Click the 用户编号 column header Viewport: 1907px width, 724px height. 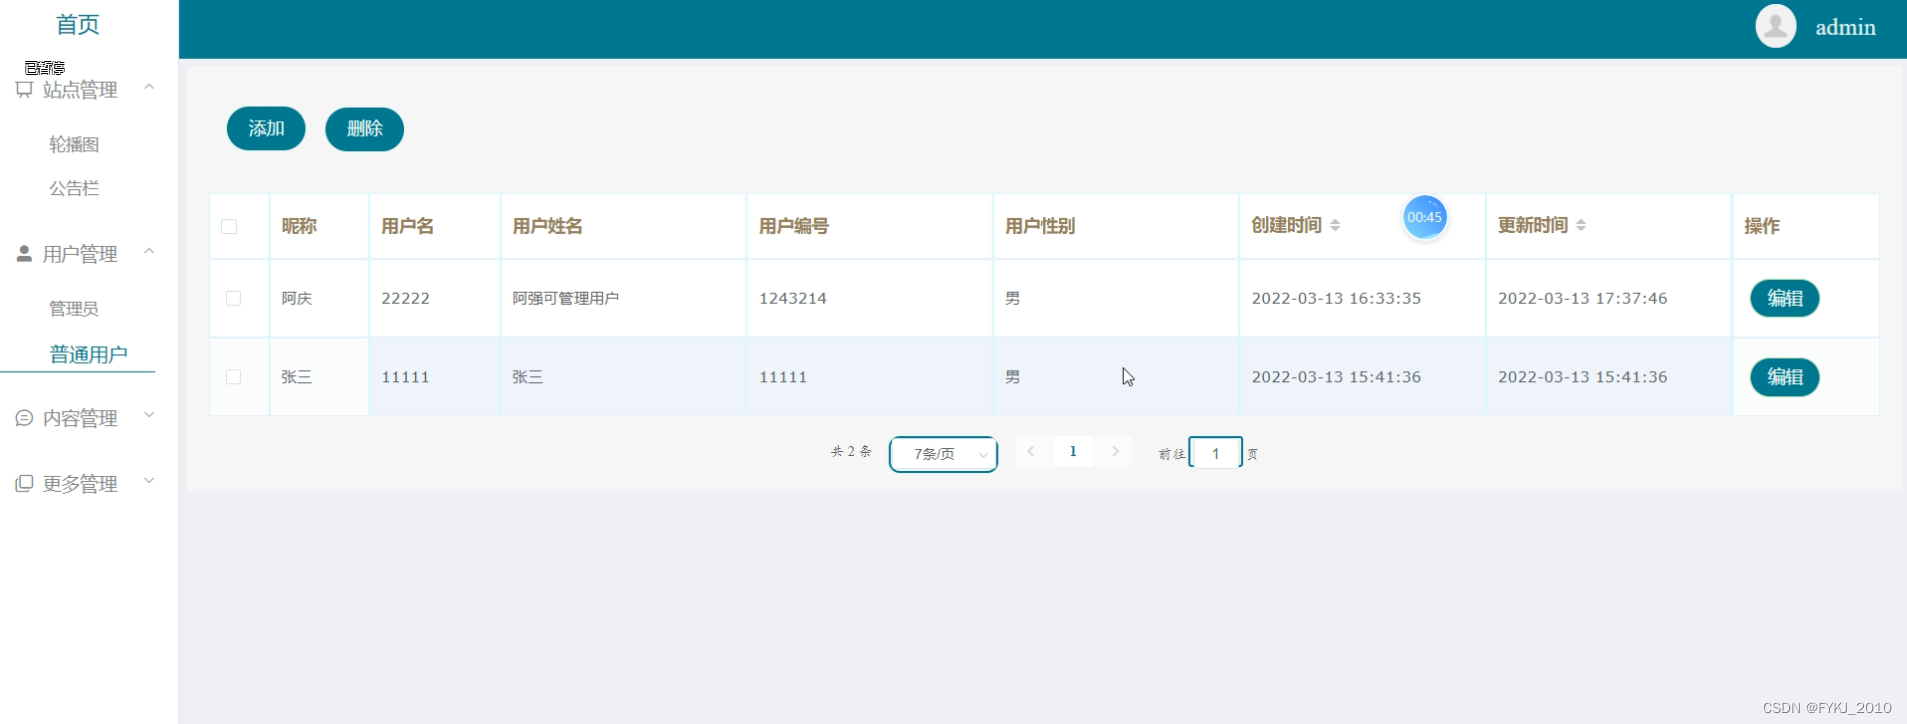[x=793, y=226]
